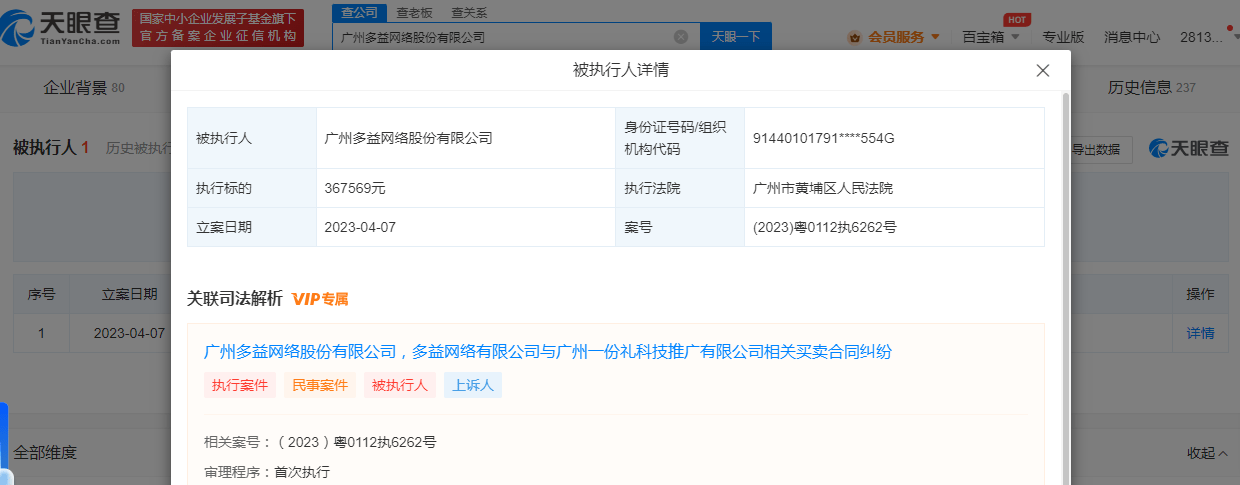Switch to the 企业背景 tab
Screen dimensions: 1240x485
pyautogui.click(x=84, y=88)
